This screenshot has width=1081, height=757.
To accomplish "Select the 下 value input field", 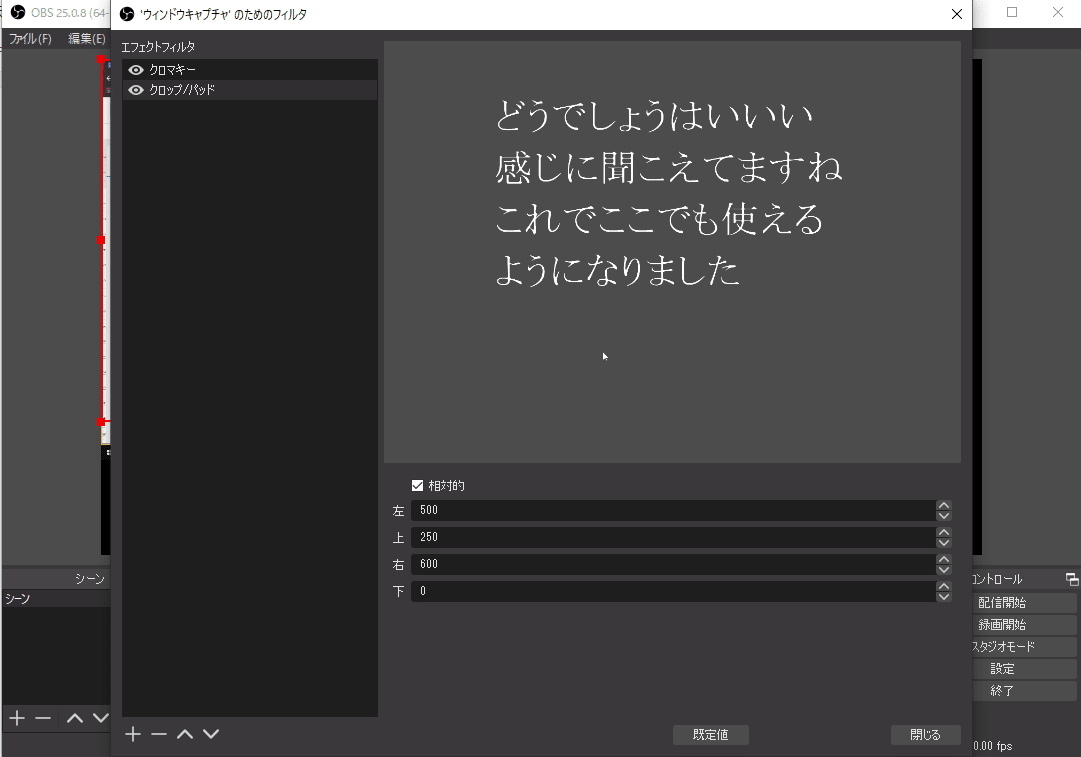I will coord(670,591).
